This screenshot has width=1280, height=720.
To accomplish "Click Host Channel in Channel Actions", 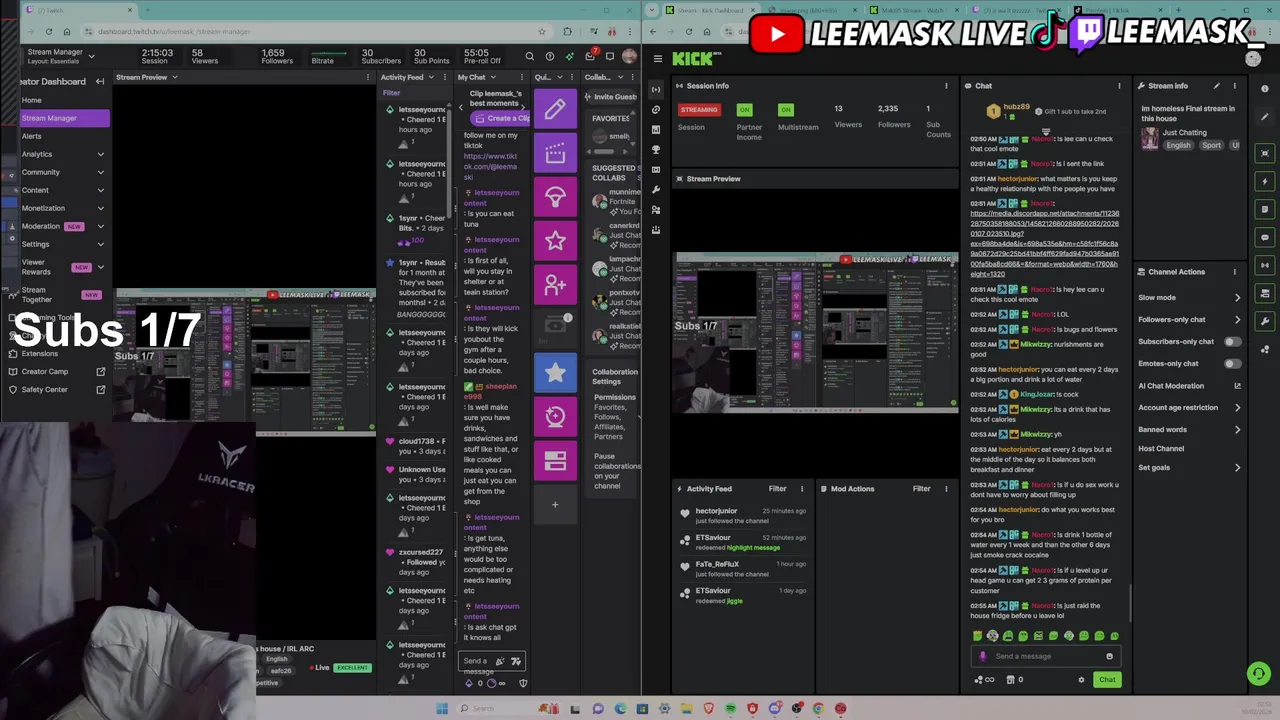I will point(1161,449).
